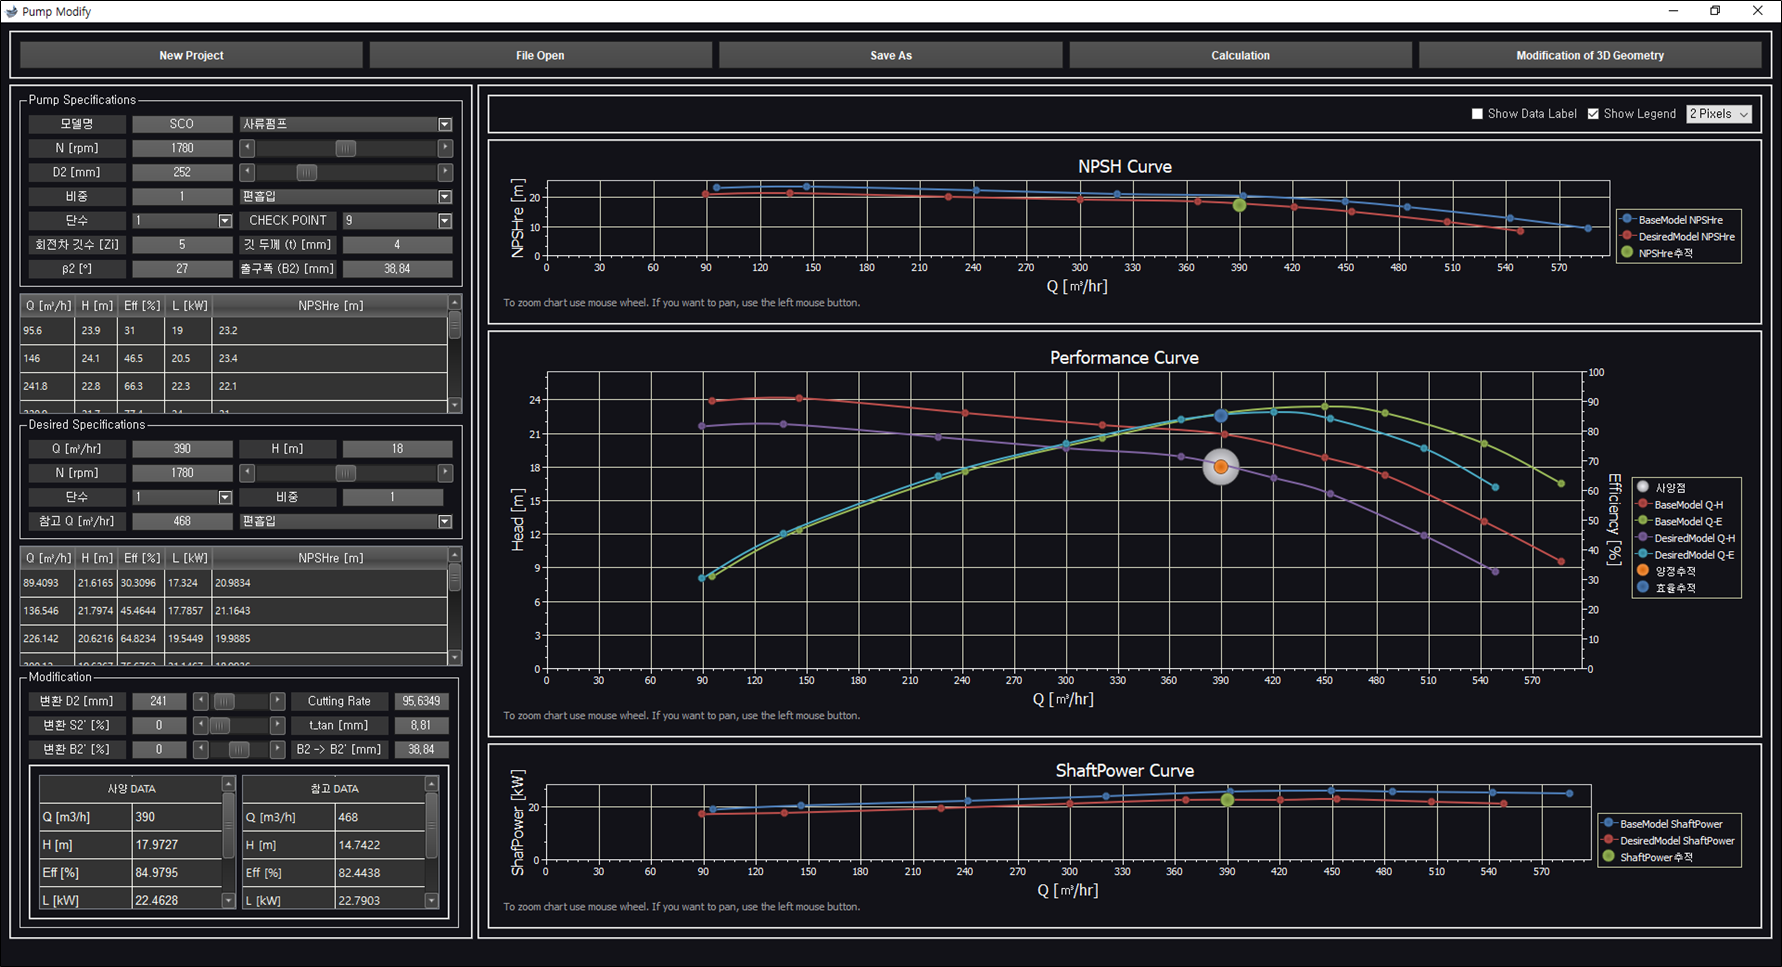
Task: Expand 단수 dropdown in Desired Specifications
Action: 225,497
